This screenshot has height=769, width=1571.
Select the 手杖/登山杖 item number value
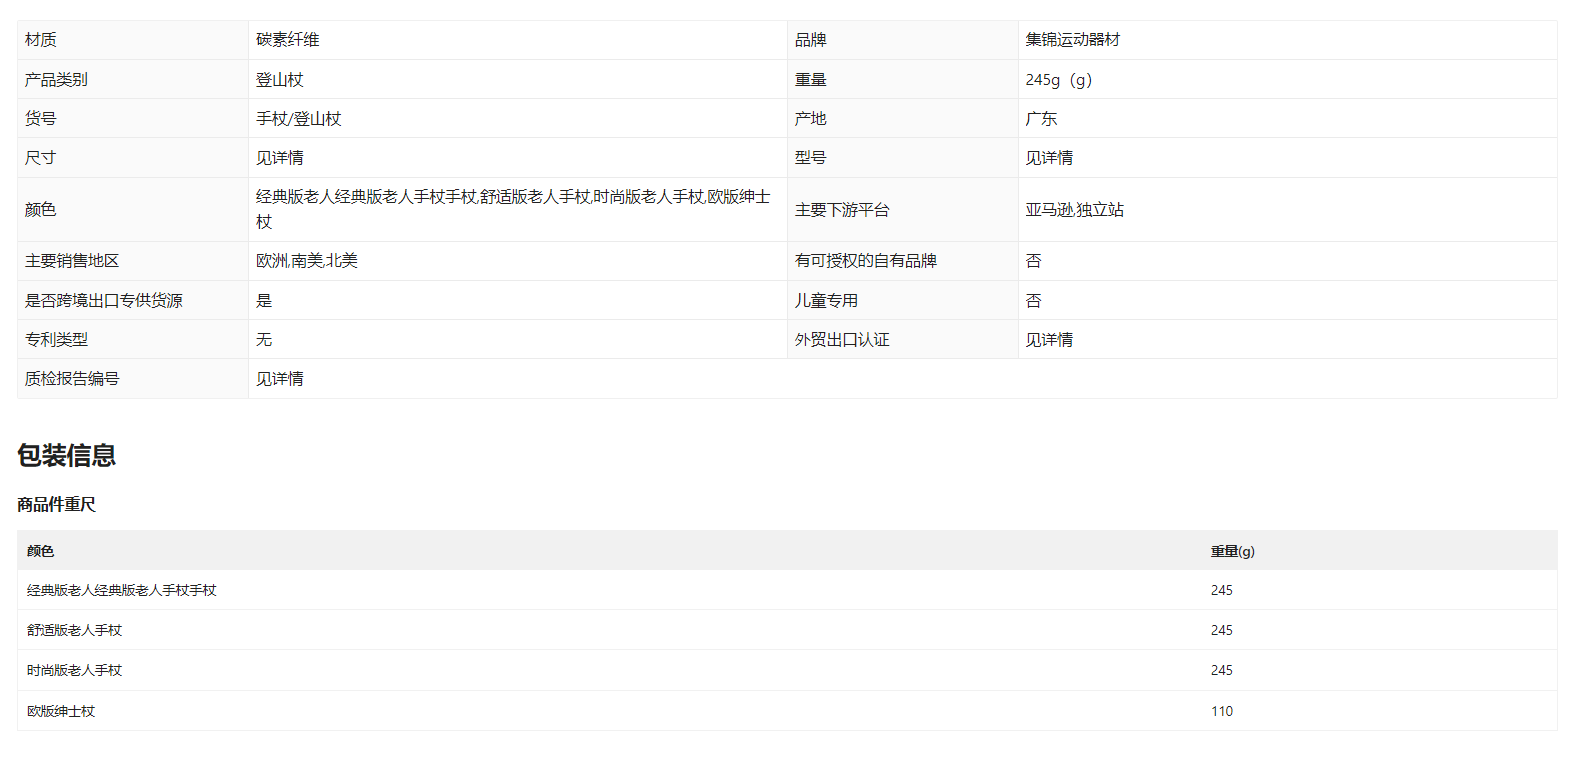click(x=298, y=119)
